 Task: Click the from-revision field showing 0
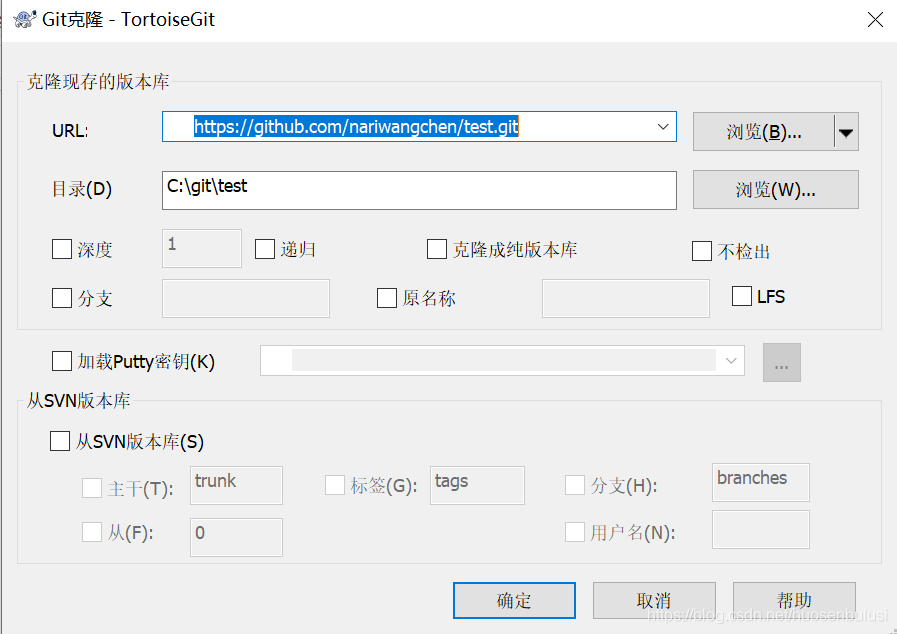click(236, 537)
